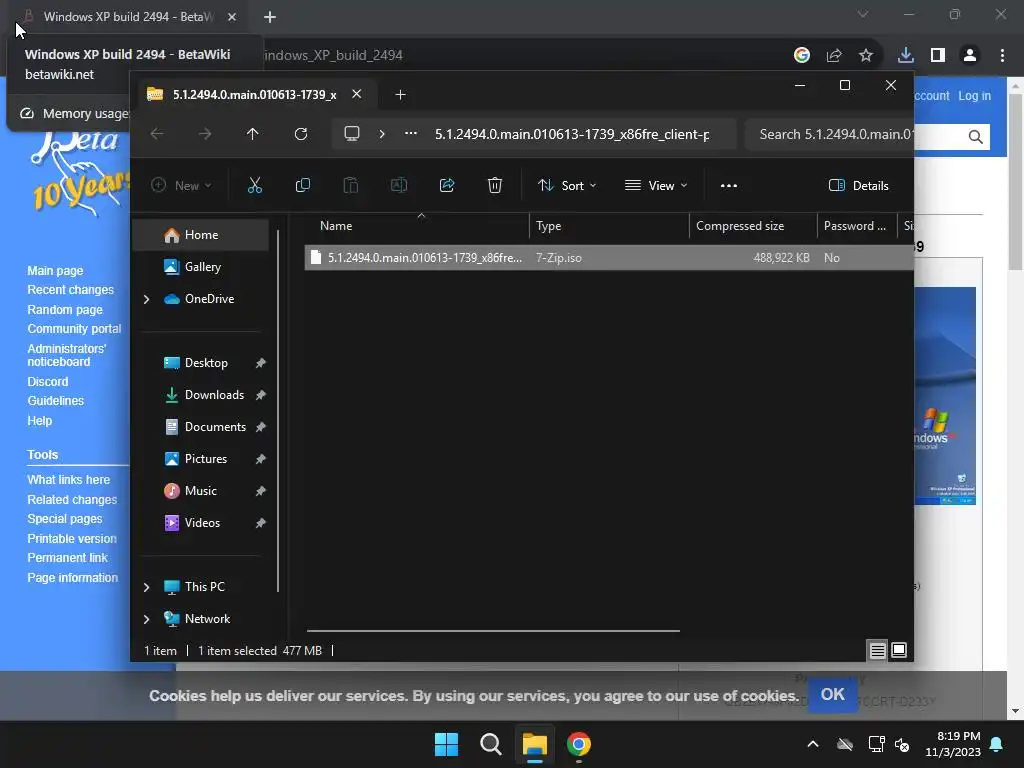The height and width of the screenshot is (768, 1024).
Task: Click the Cut scissors icon in Explorer toolbar
Action: tap(255, 185)
